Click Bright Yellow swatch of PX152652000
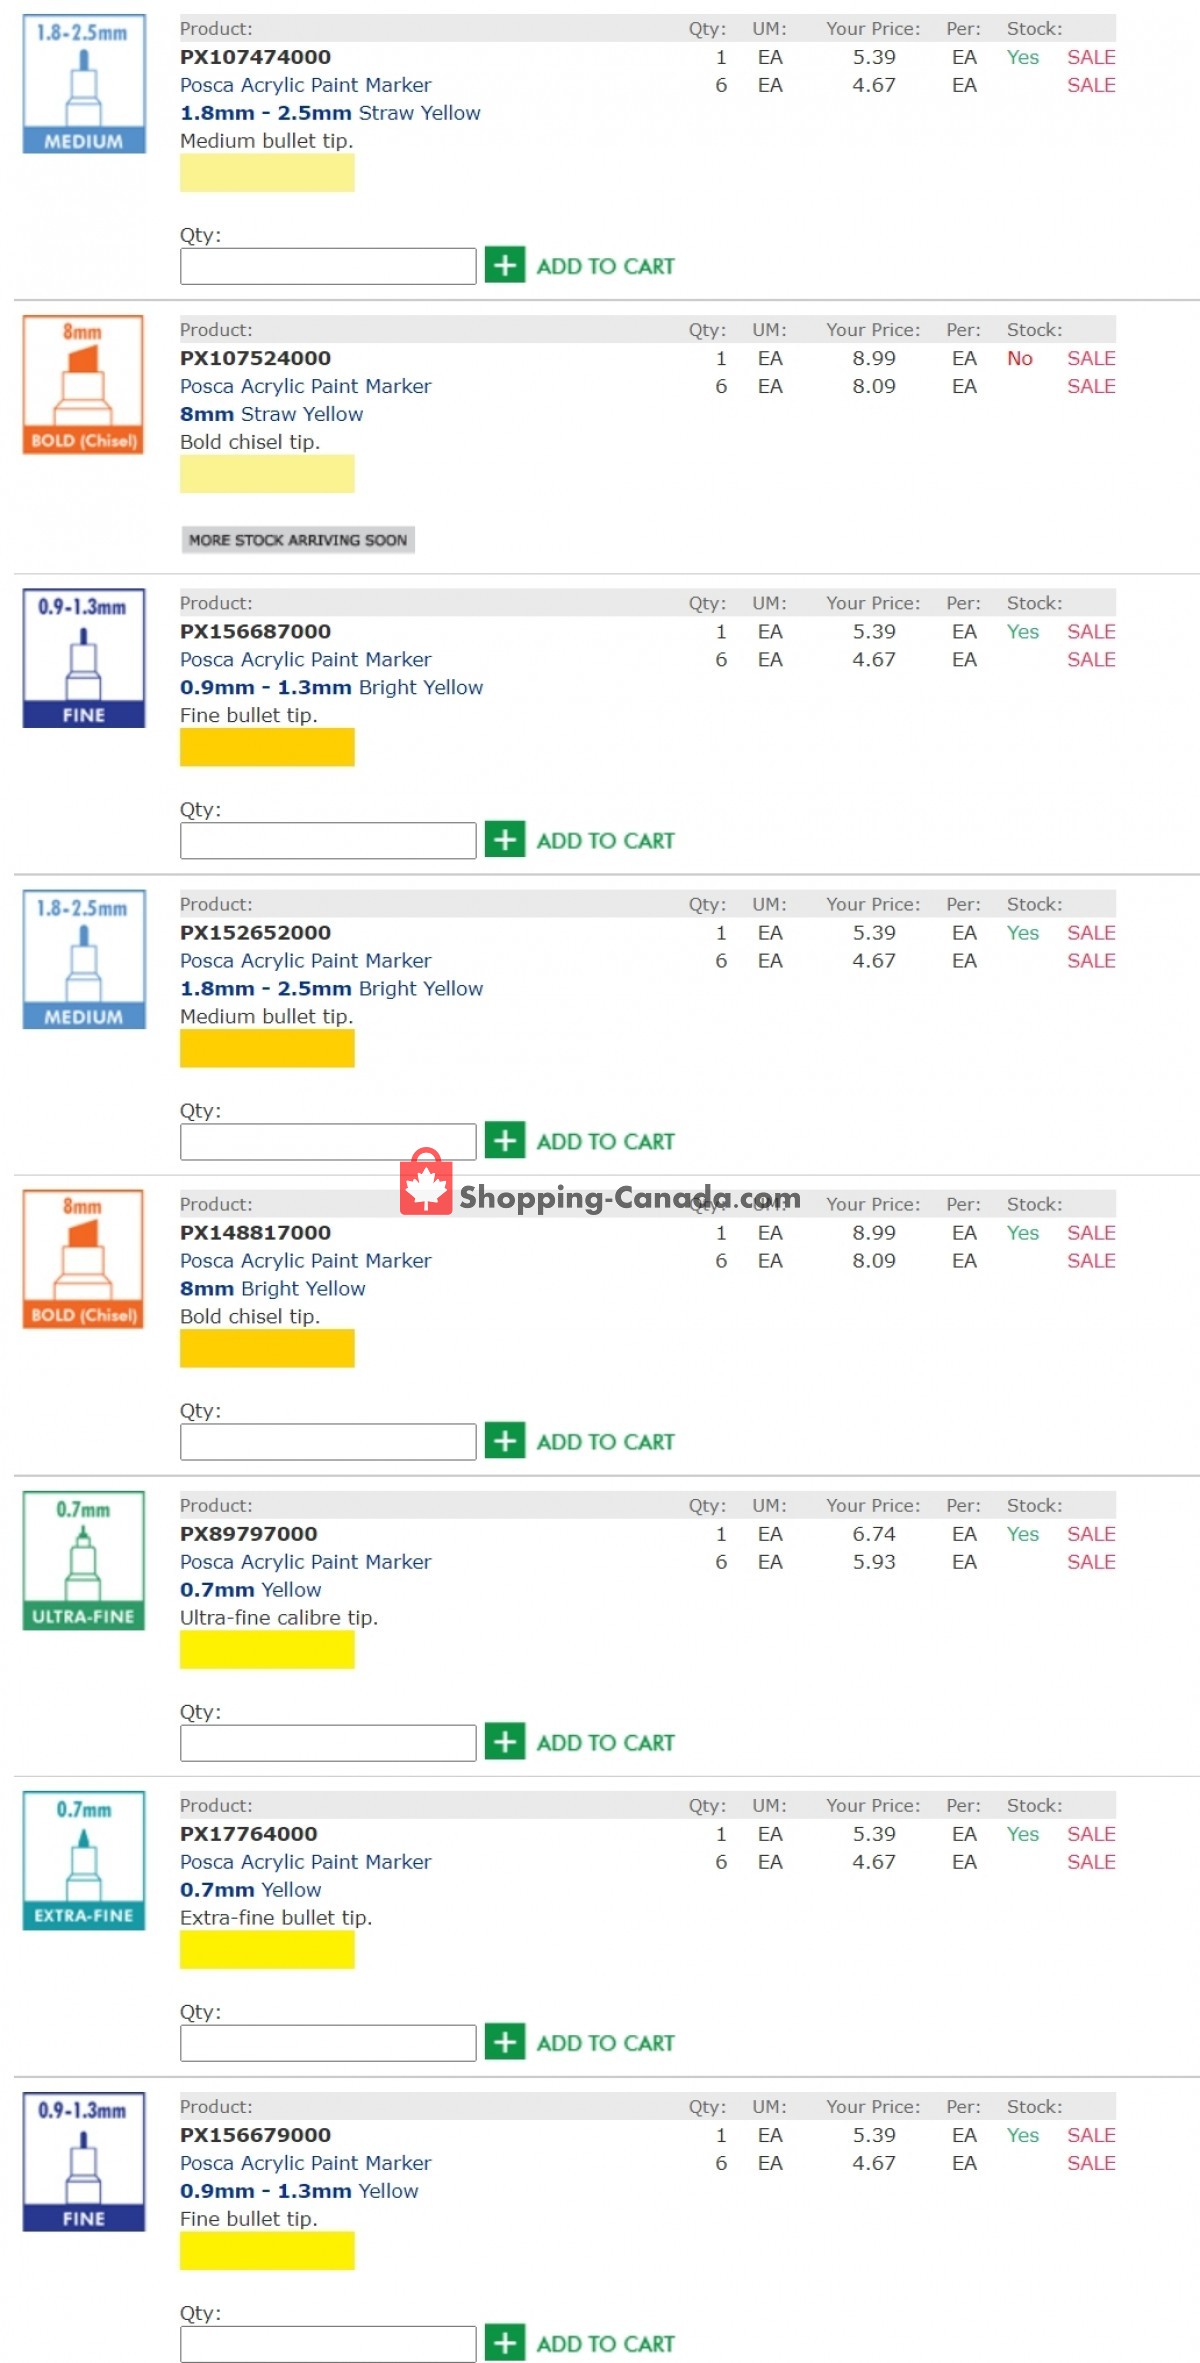Screen dimensions: 1200x2363 [x=267, y=1048]
